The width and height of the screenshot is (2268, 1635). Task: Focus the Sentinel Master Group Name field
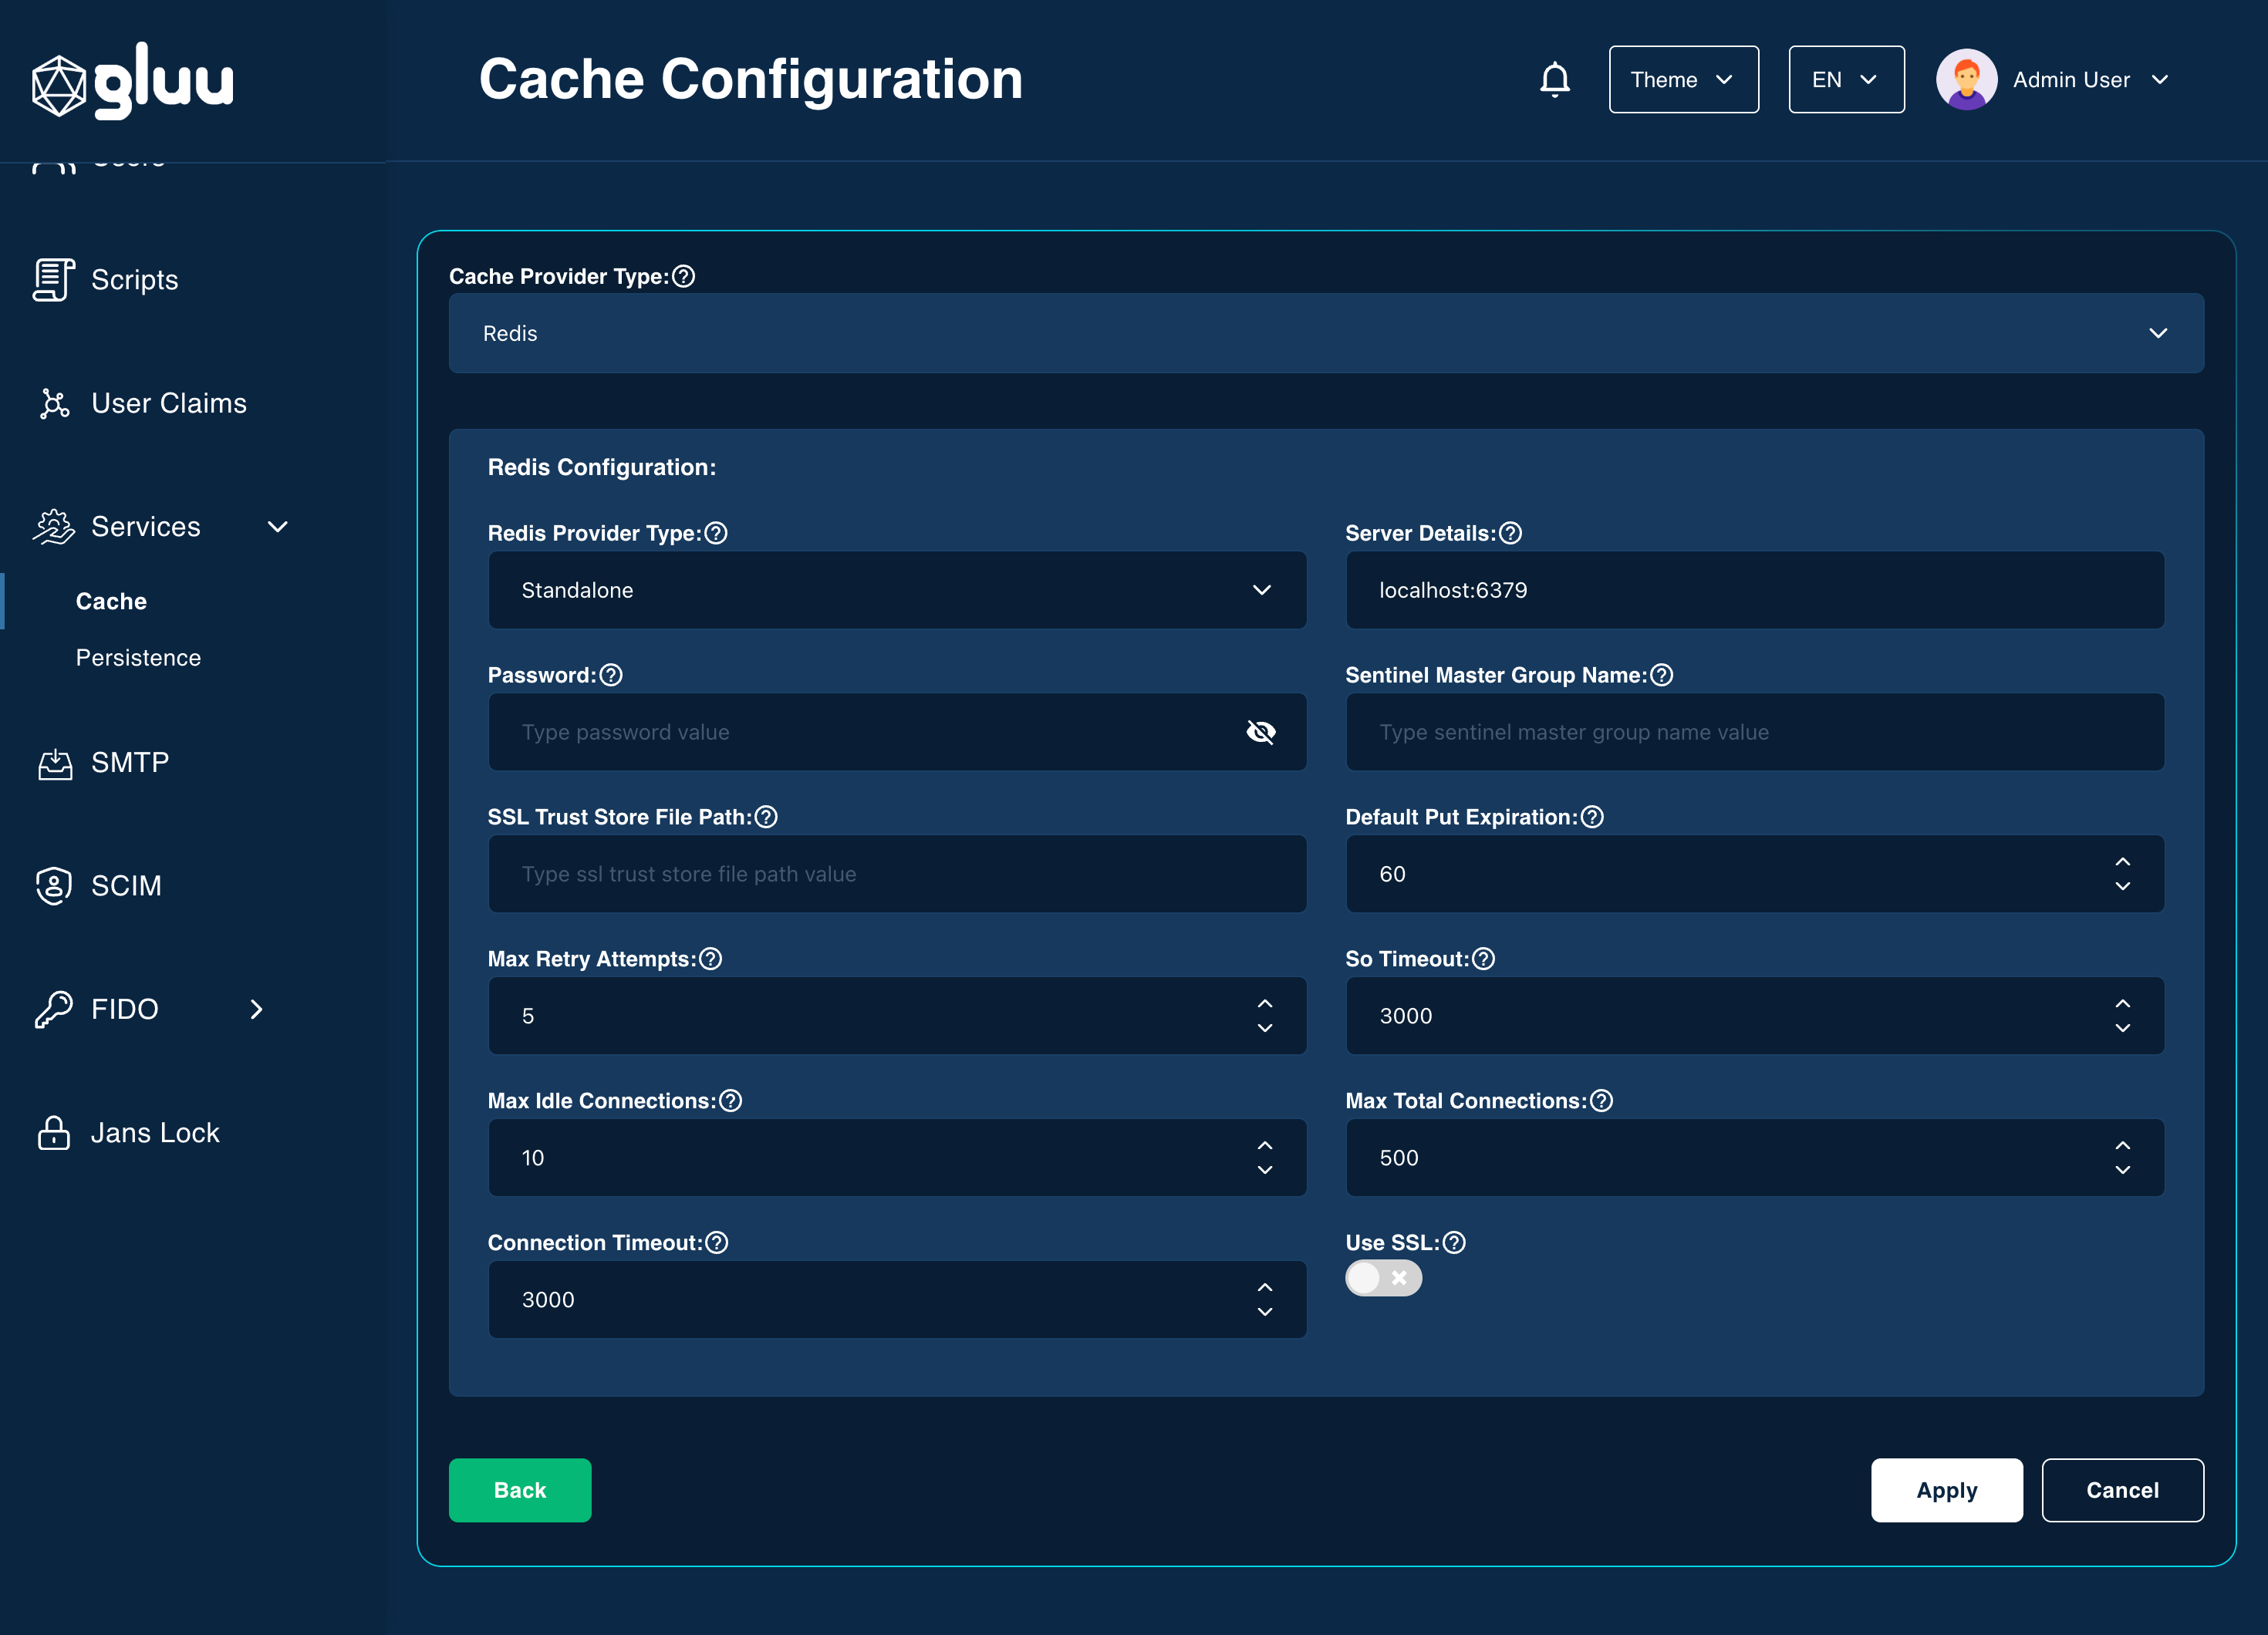1755,732
